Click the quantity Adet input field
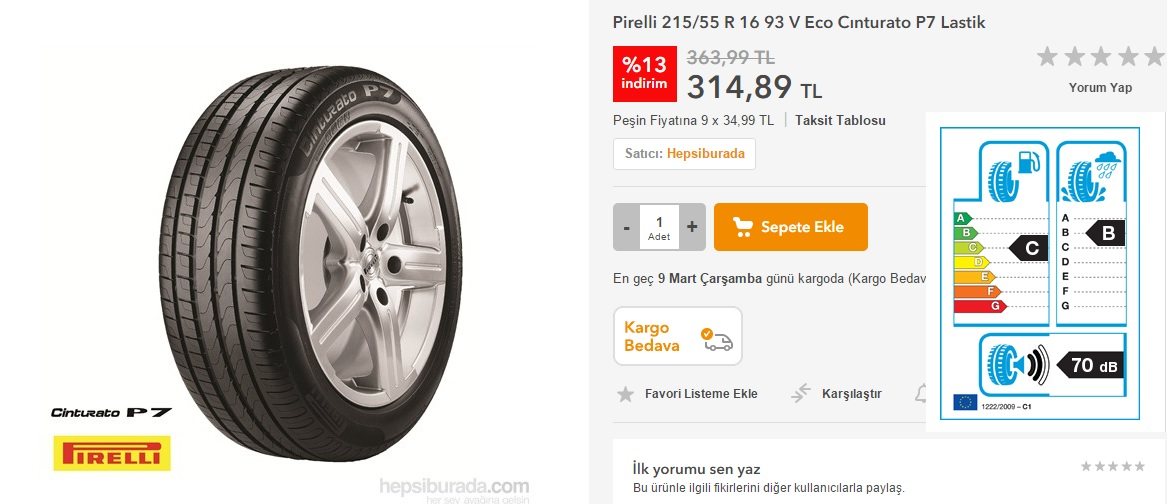This screenshot has height=504, width=1171. point(659,227)
